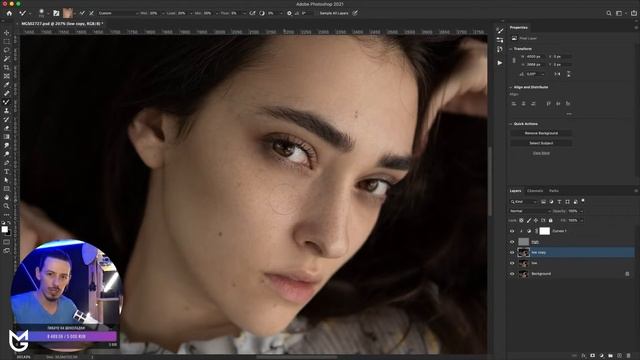The image size is (640, 360).
Task: Open the Edit Toolbar ellipsis
Action: (7, 215)
